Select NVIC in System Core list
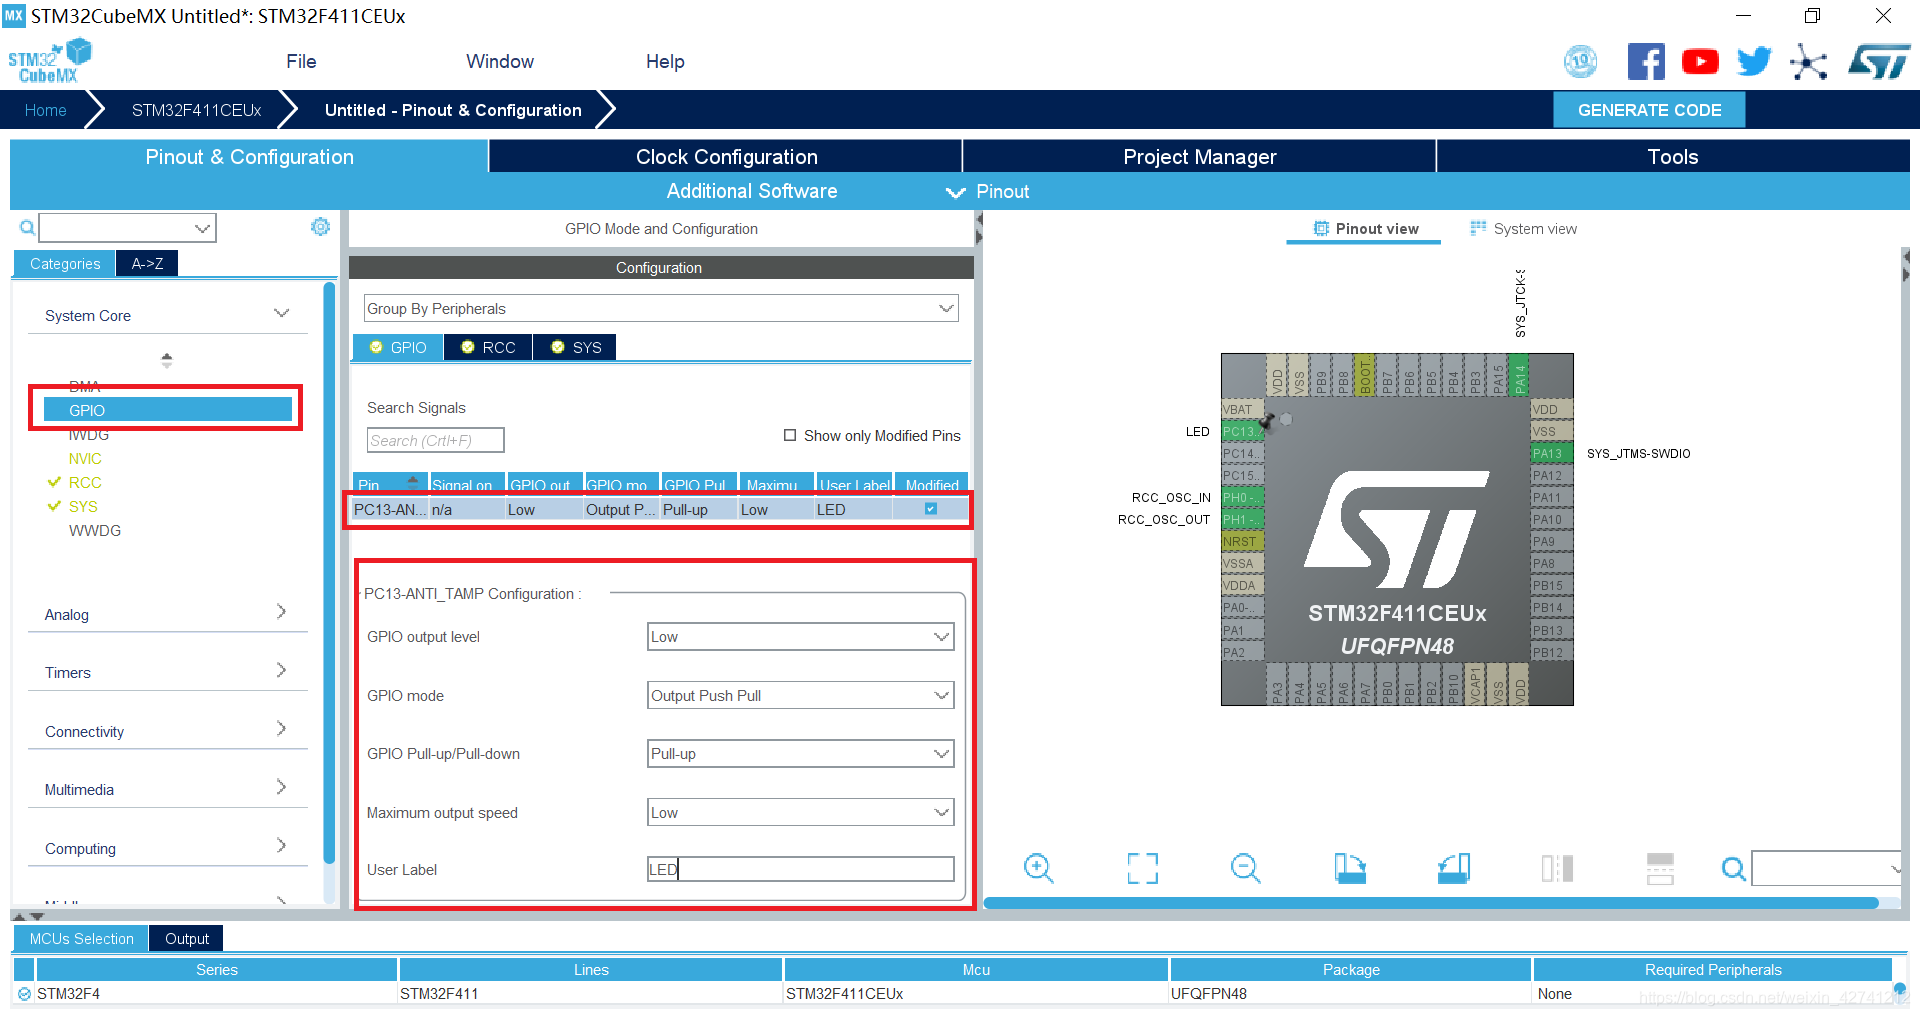 click(x=85, y=459)
